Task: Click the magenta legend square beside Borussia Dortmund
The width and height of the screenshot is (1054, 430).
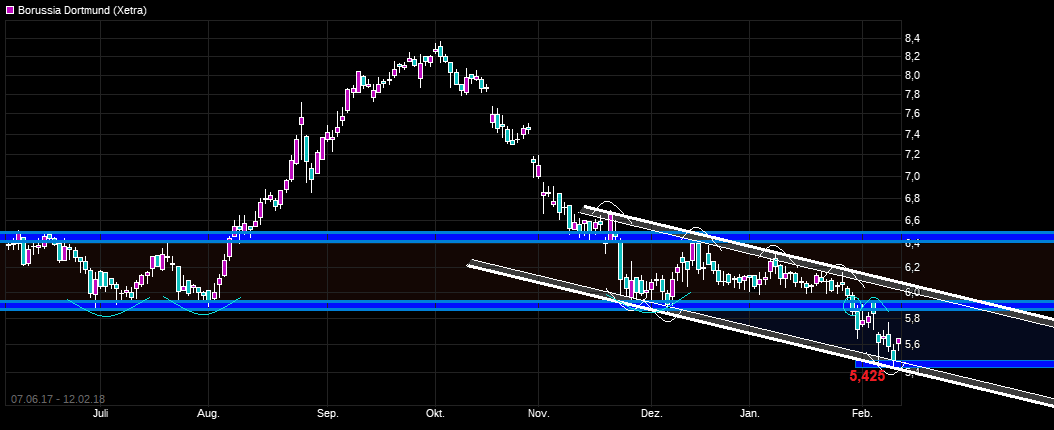Action: tap(9, 10)
